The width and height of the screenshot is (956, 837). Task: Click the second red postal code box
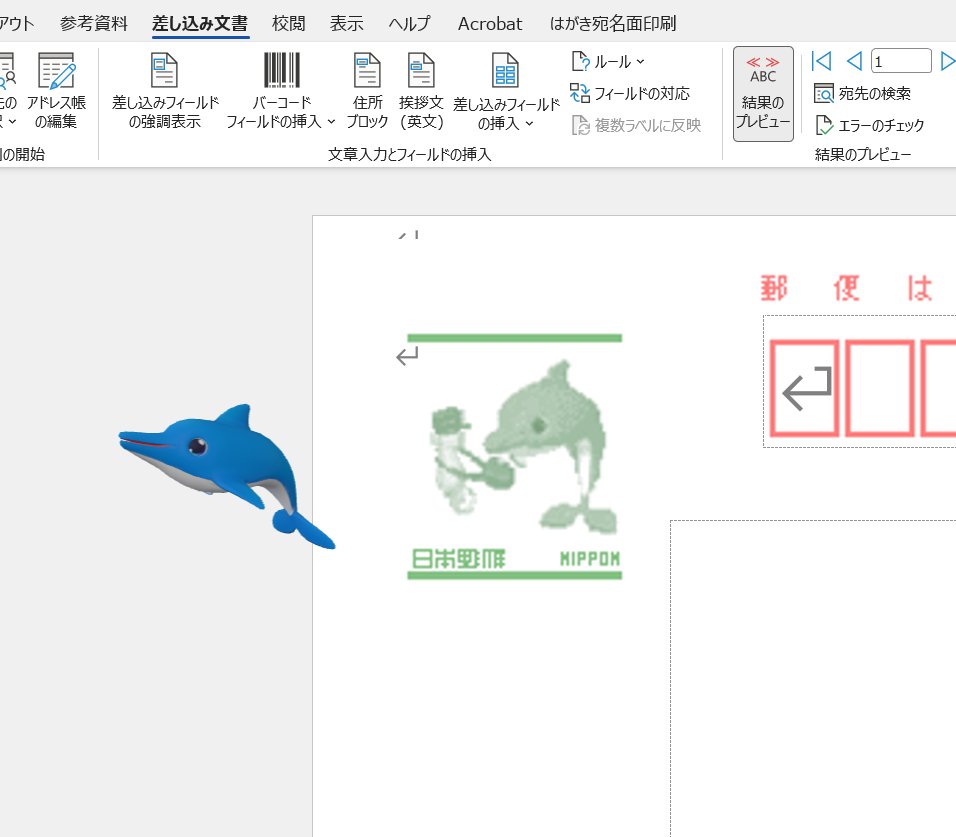[880, 388]
